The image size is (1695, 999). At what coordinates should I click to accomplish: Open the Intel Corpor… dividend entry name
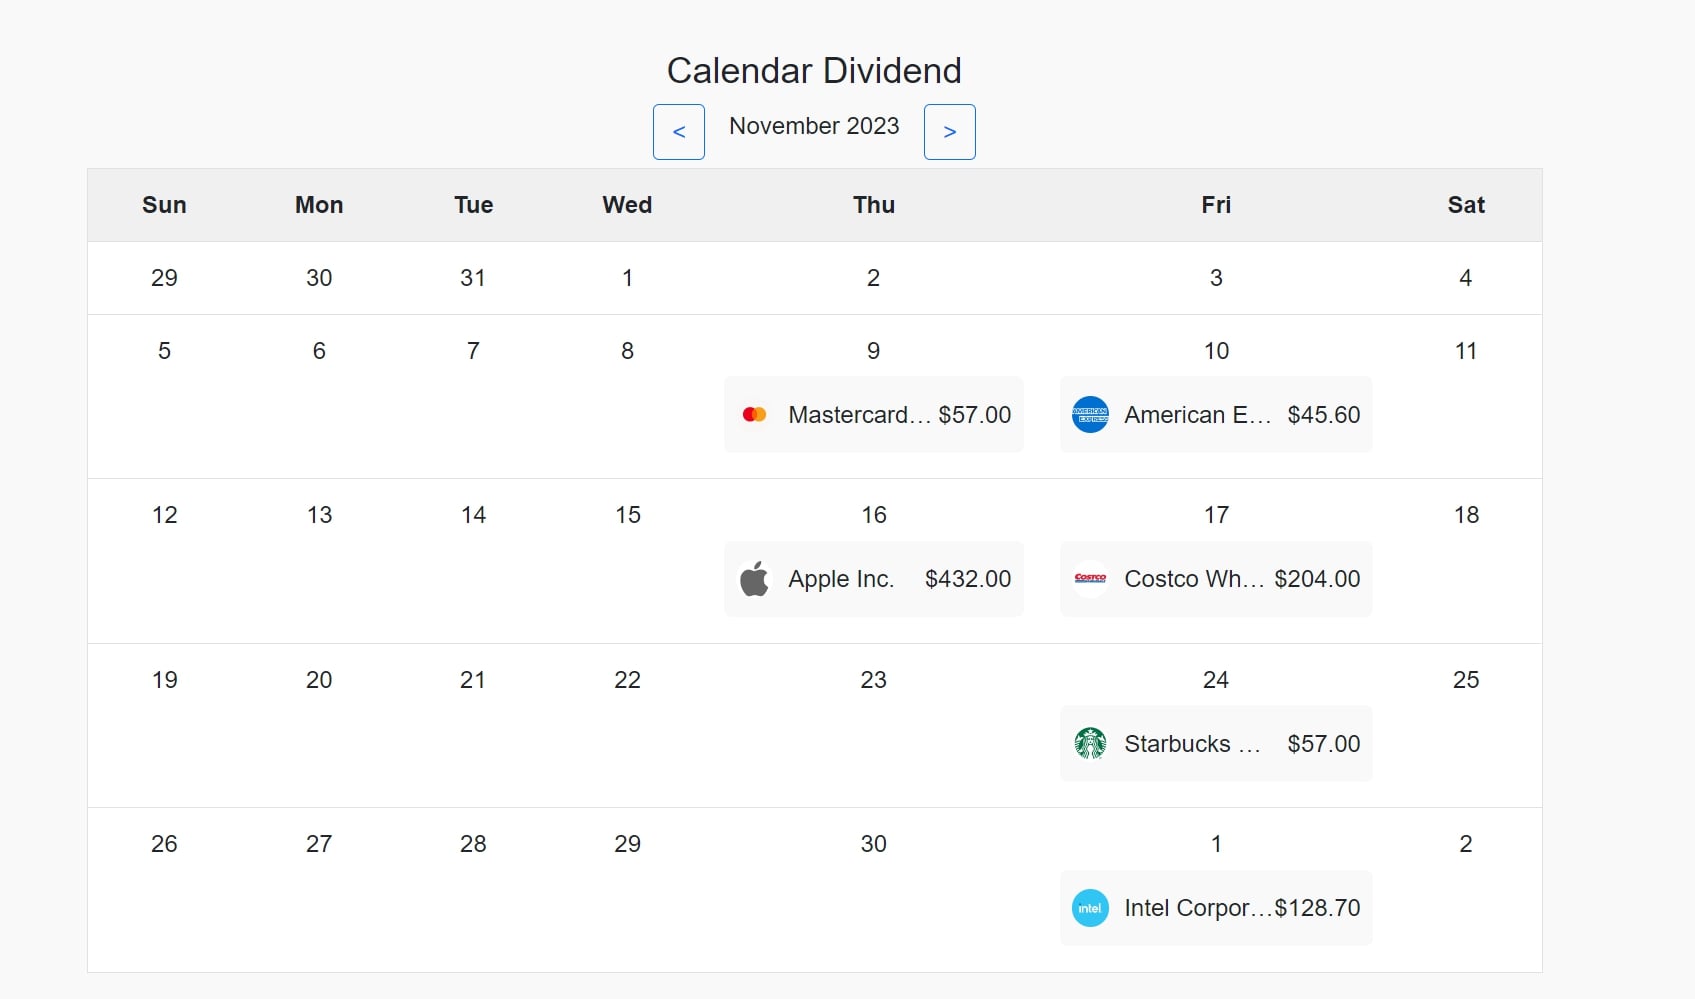pos(1199,908)
